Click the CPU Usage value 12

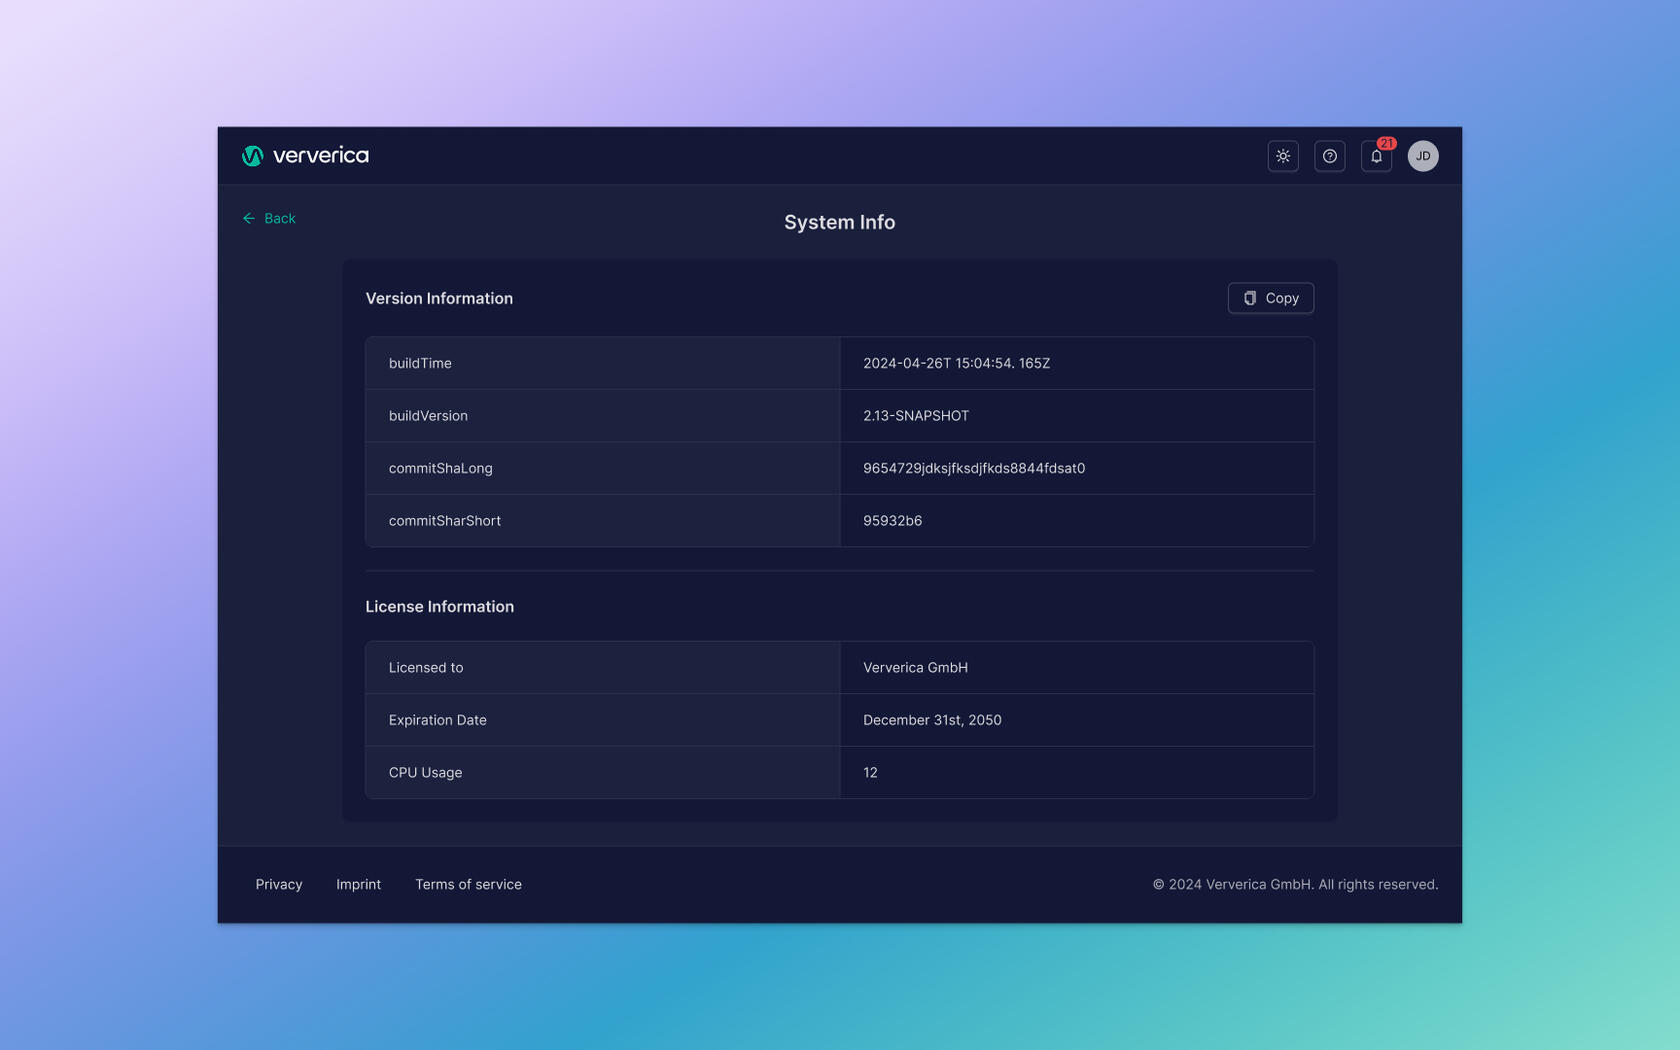pos(870,773)
